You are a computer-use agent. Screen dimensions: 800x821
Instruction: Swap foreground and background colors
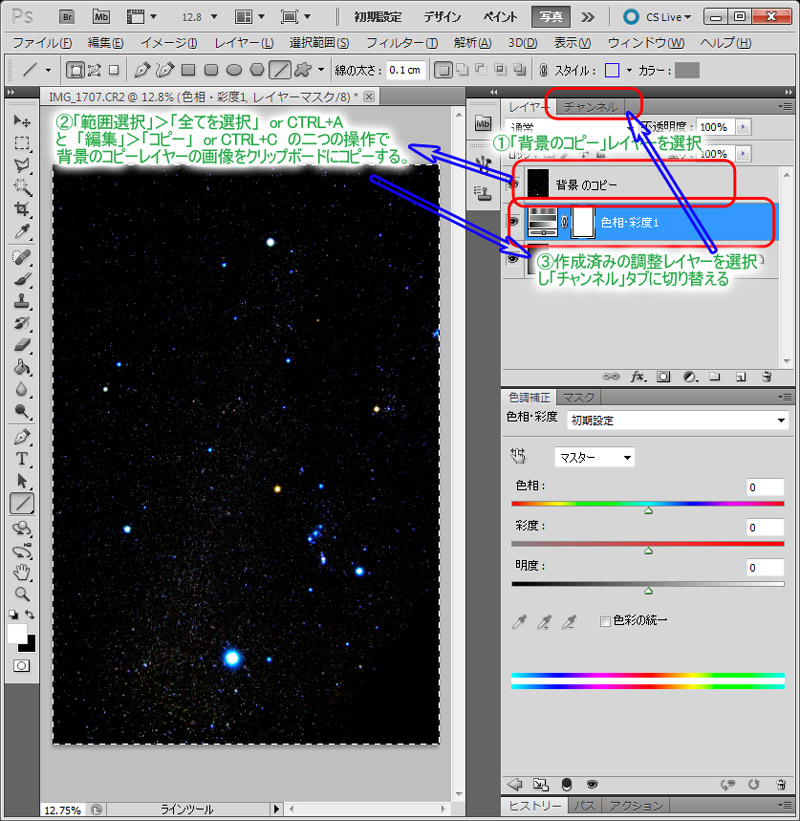(30, 615)
